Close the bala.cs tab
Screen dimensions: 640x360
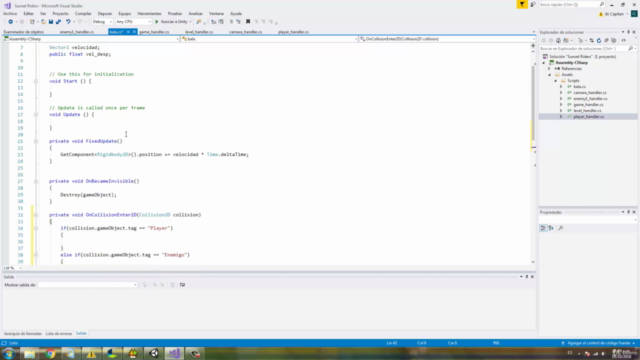click(134, 32)
